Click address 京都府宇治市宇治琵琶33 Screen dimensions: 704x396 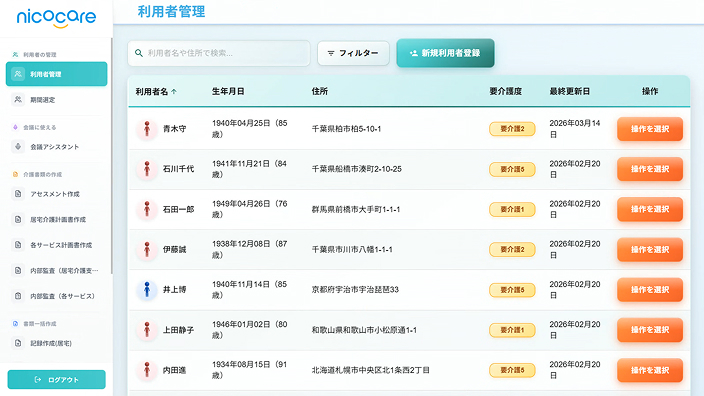click(355, 290)
